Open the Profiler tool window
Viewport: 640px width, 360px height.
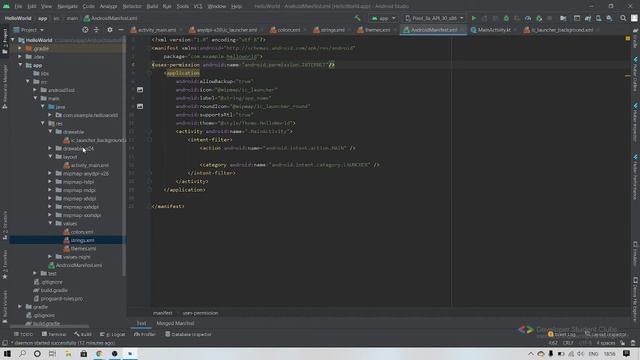145,334
